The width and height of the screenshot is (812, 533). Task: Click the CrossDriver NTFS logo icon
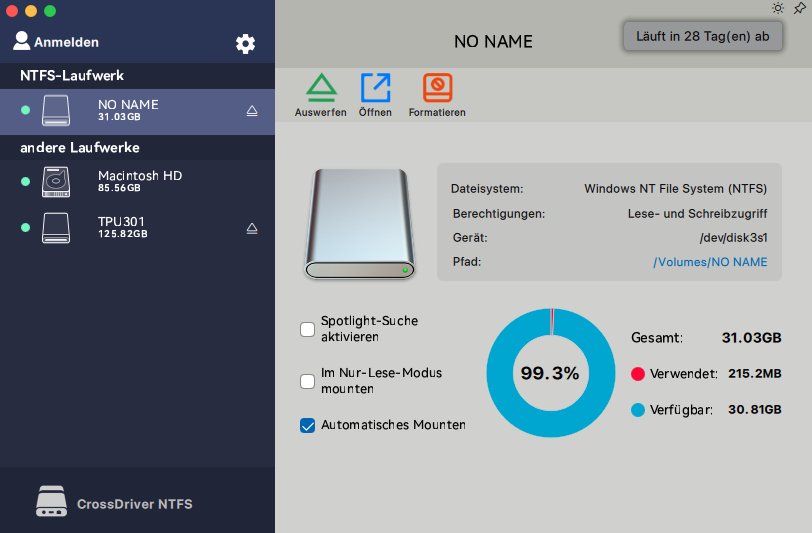51,501
